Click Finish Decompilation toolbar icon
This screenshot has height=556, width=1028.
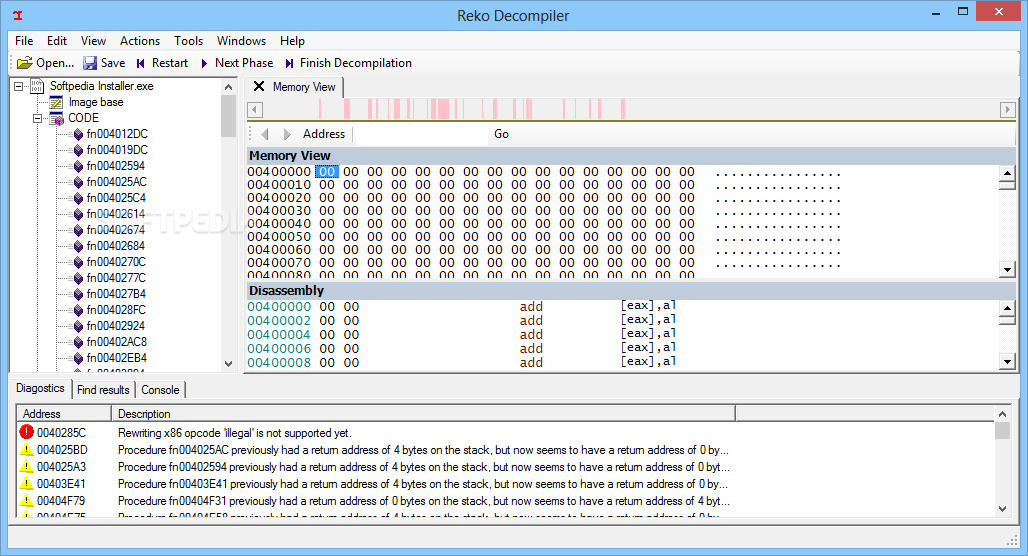(289, 63)
